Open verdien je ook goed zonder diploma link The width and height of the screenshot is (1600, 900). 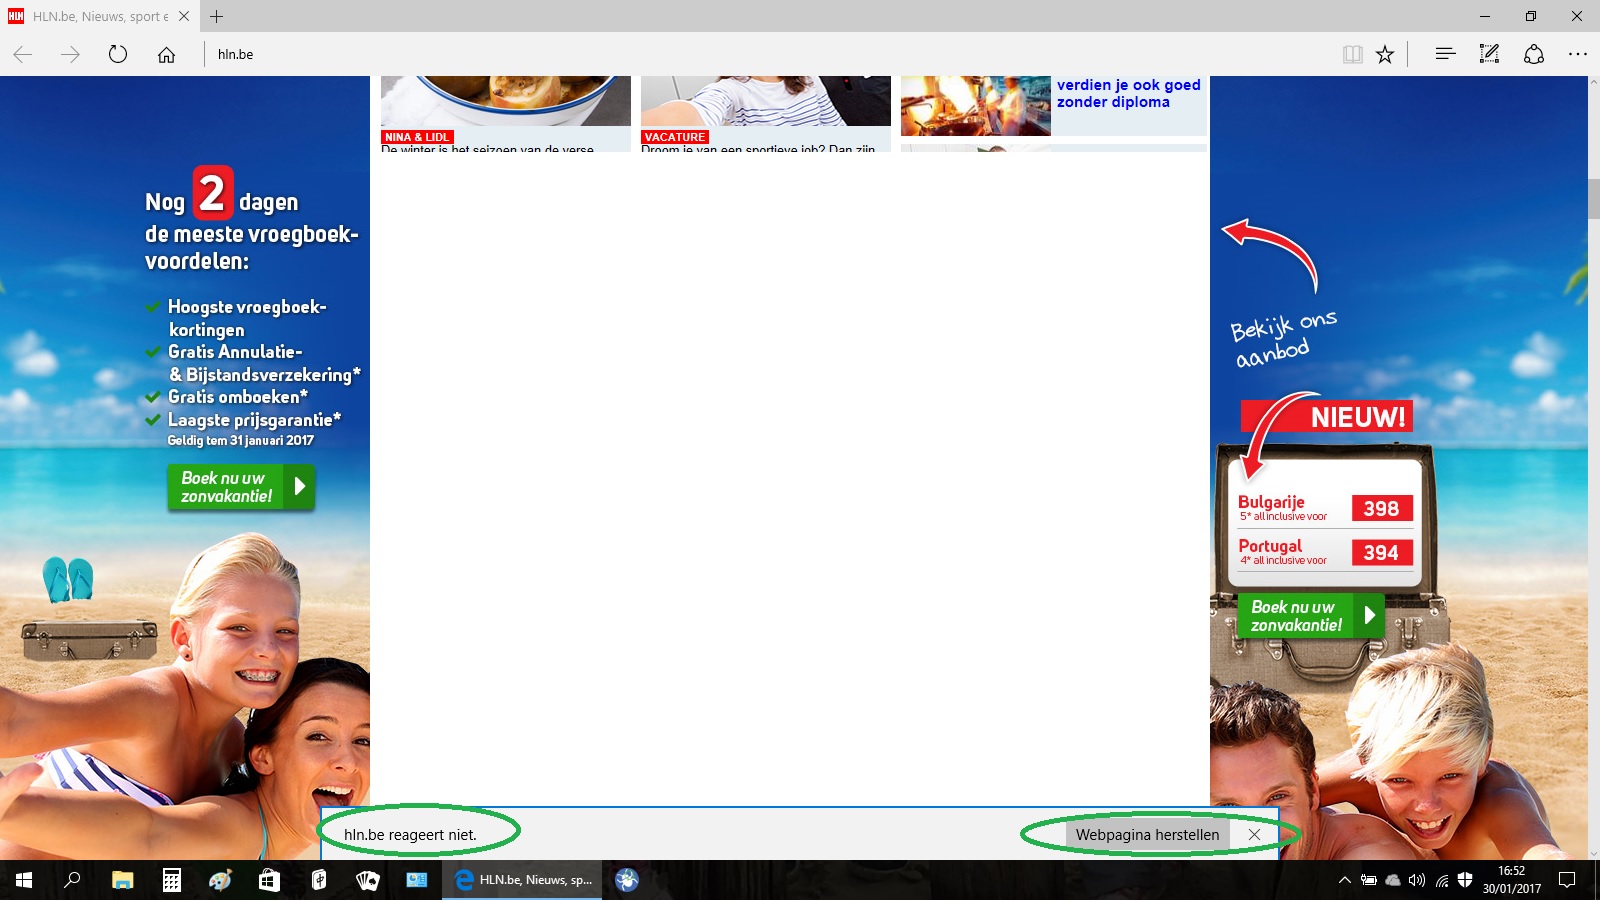(x=1129, y=93)
